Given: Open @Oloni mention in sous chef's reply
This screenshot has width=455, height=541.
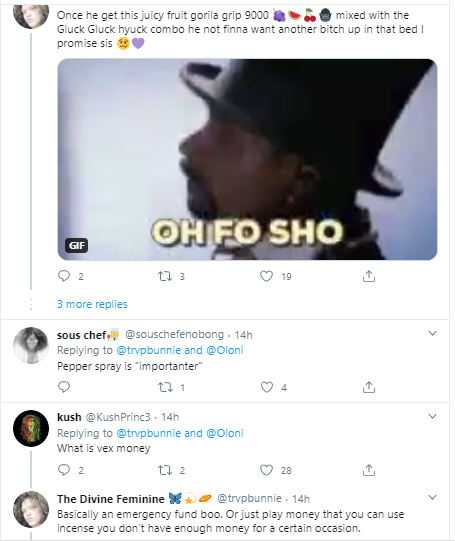Looking at the screenshot, I should coord(225,350).
